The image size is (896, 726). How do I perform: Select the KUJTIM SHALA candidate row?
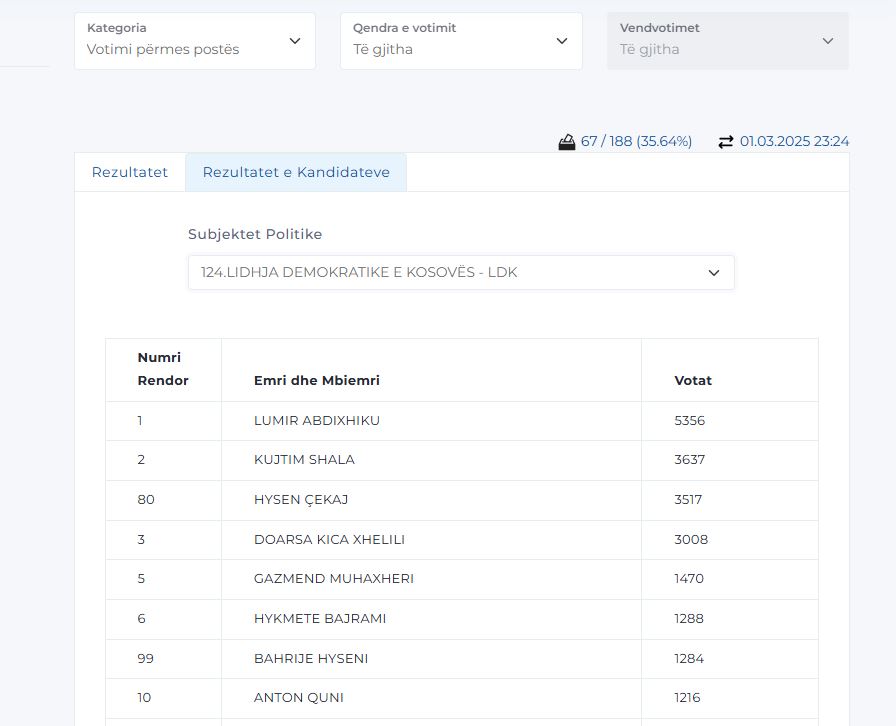tap(304, 460)
